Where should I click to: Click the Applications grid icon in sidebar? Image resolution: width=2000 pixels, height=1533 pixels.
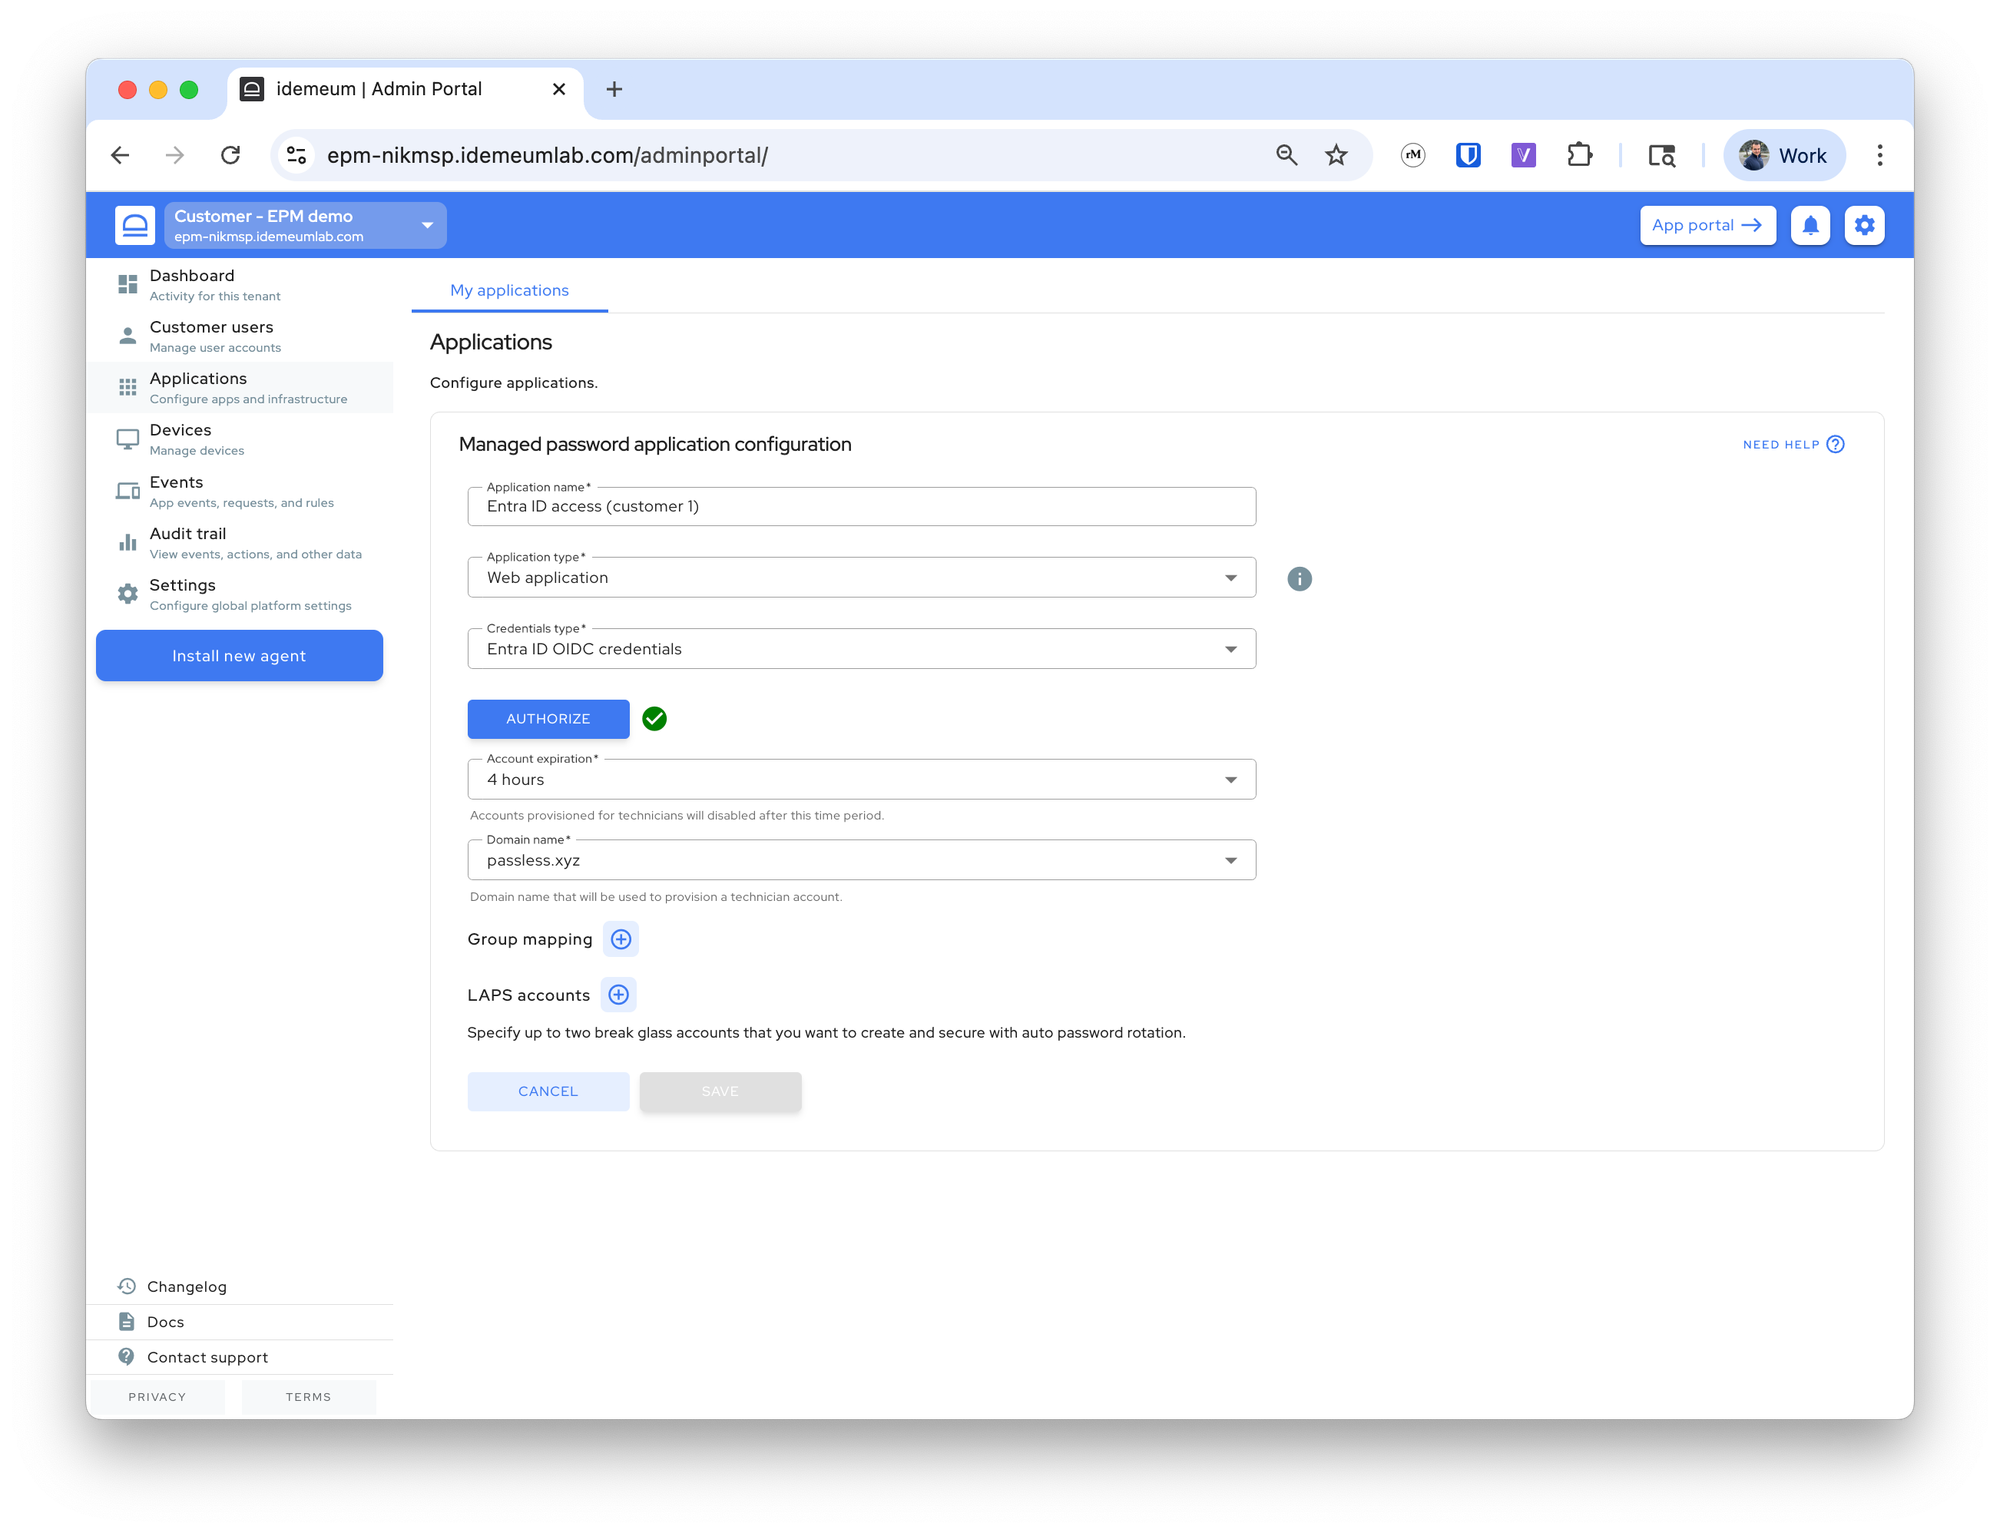tap(127, 387)
